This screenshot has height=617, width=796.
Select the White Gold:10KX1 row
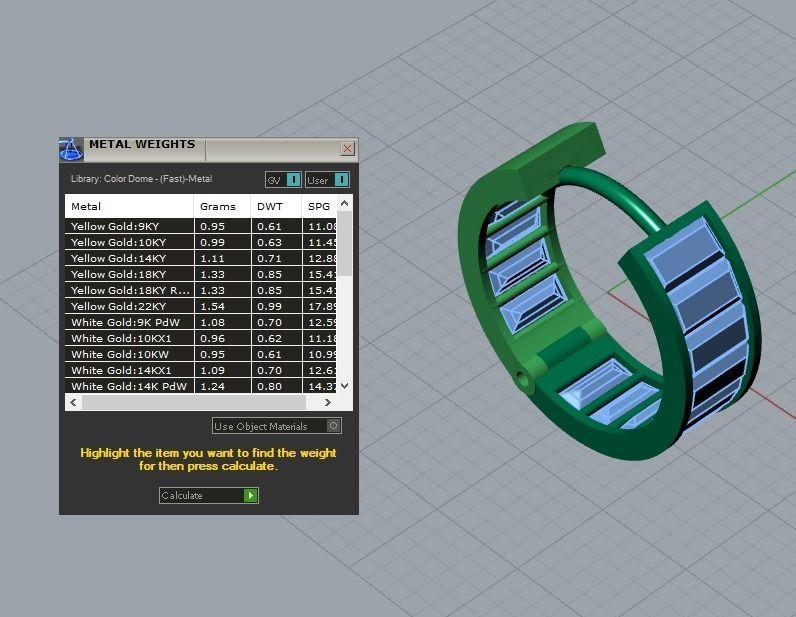[x=201, y=338]
